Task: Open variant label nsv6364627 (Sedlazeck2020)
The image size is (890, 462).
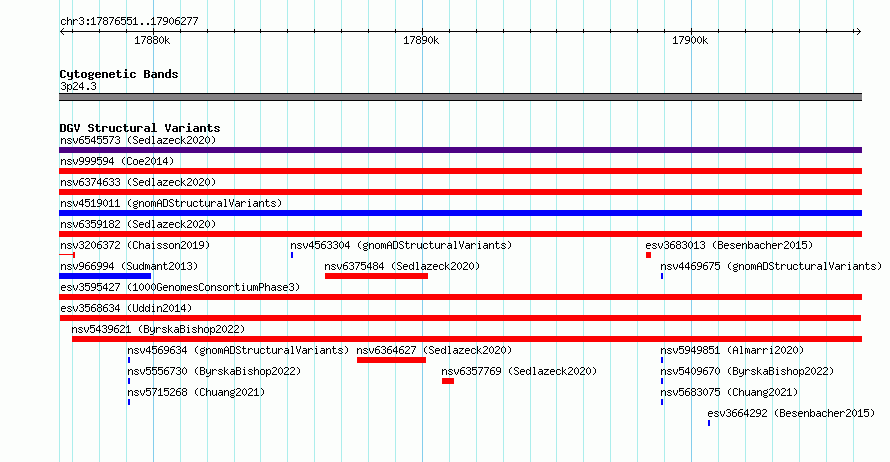Action: [434, 350]
